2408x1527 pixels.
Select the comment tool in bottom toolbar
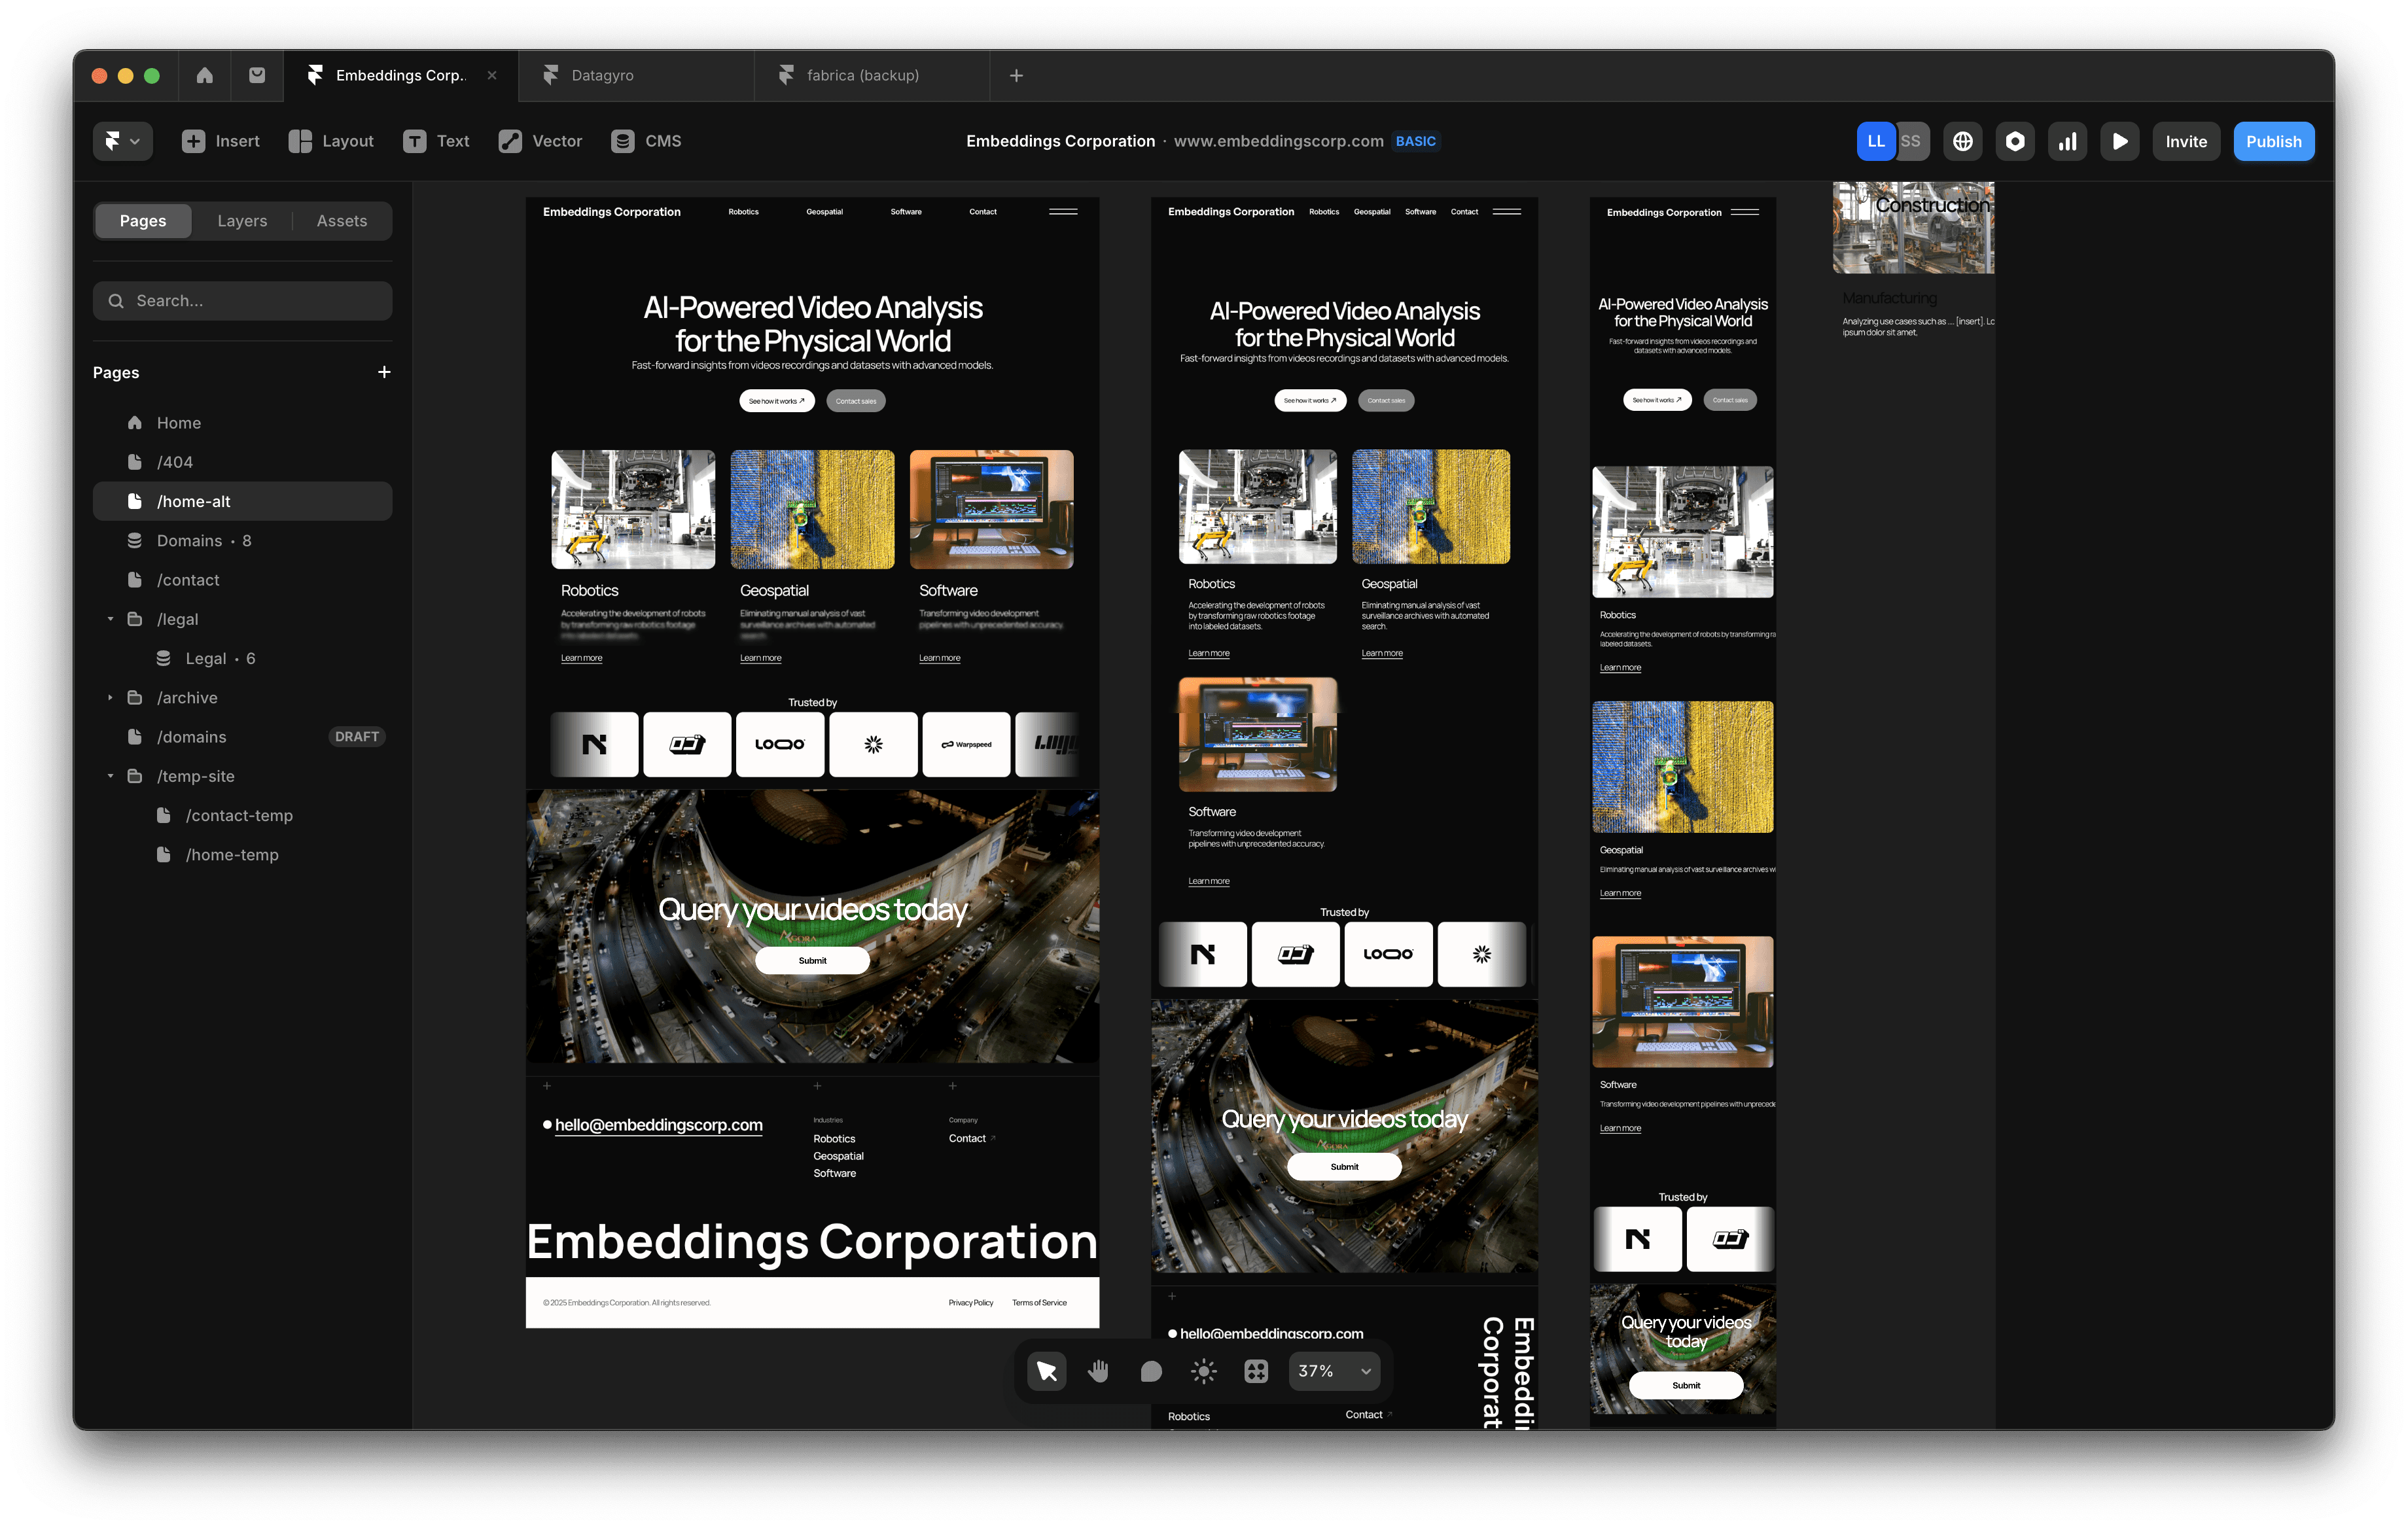1151,1371
